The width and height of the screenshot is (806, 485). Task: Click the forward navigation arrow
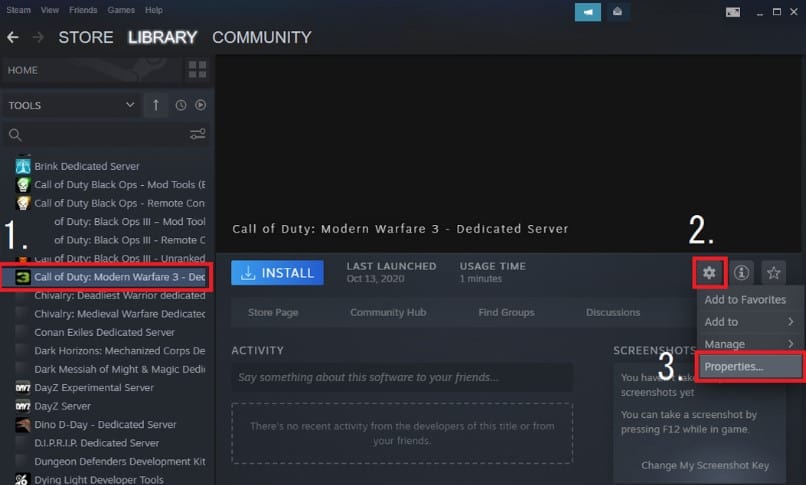click(38, 37)
